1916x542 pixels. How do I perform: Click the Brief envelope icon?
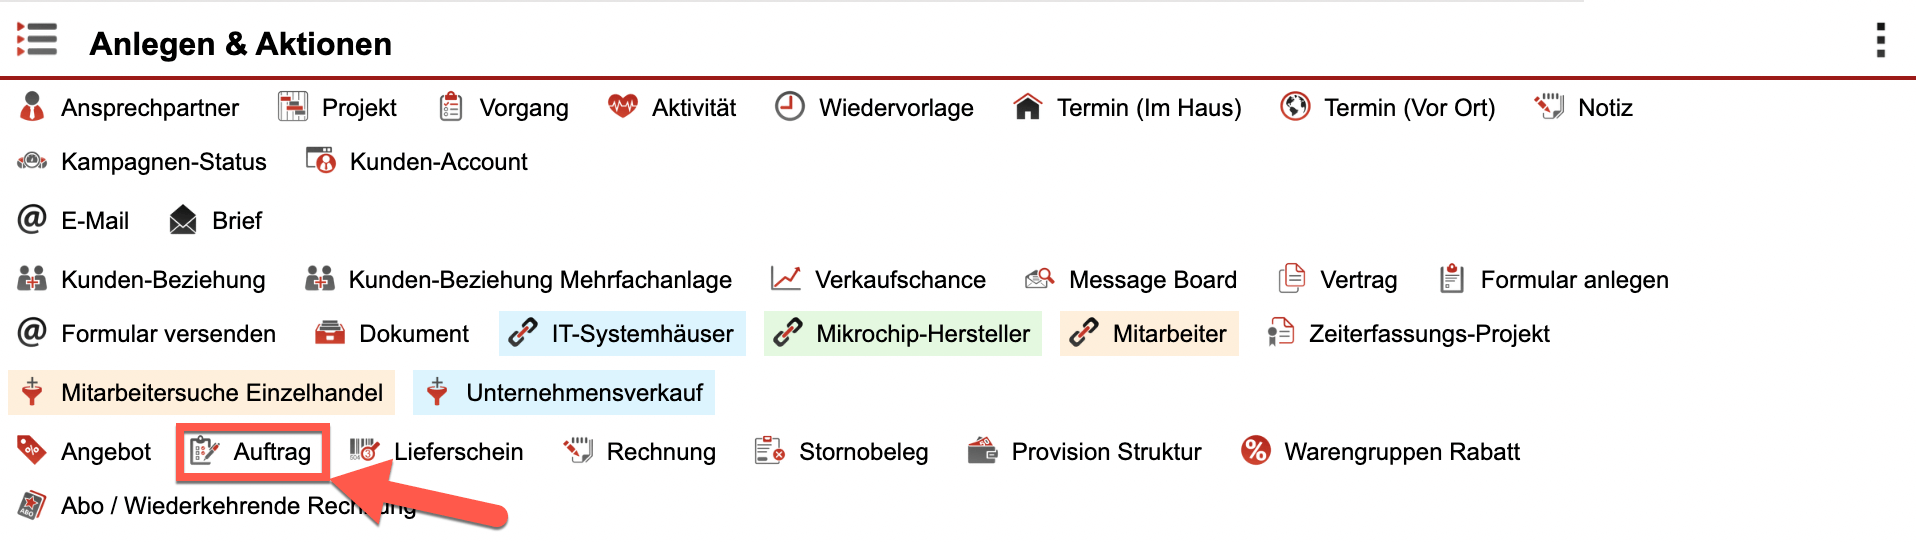(x=183, y=220)
